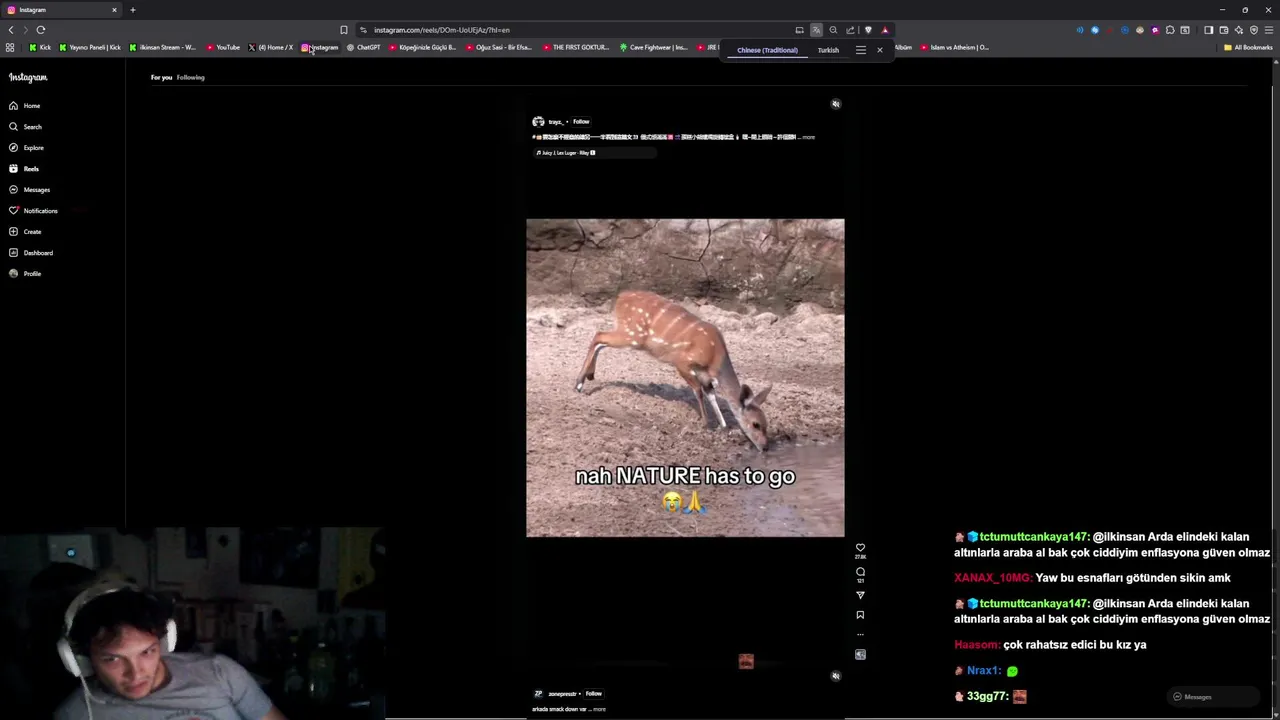
Task: Open THE FIRST GOKTUR... bookmark
Action: pyautogui.click(x=576, y=47)
